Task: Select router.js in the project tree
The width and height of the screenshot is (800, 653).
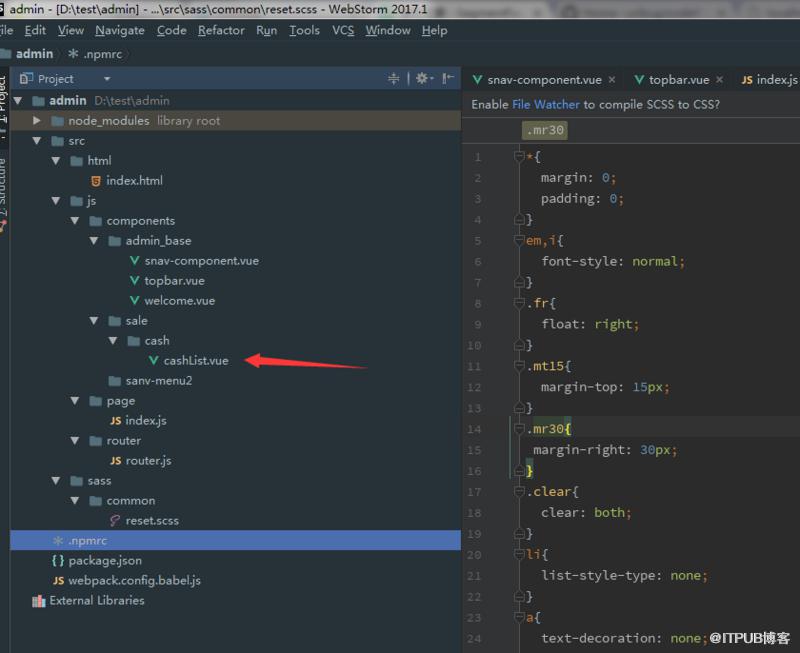Action: coord(148,461)
